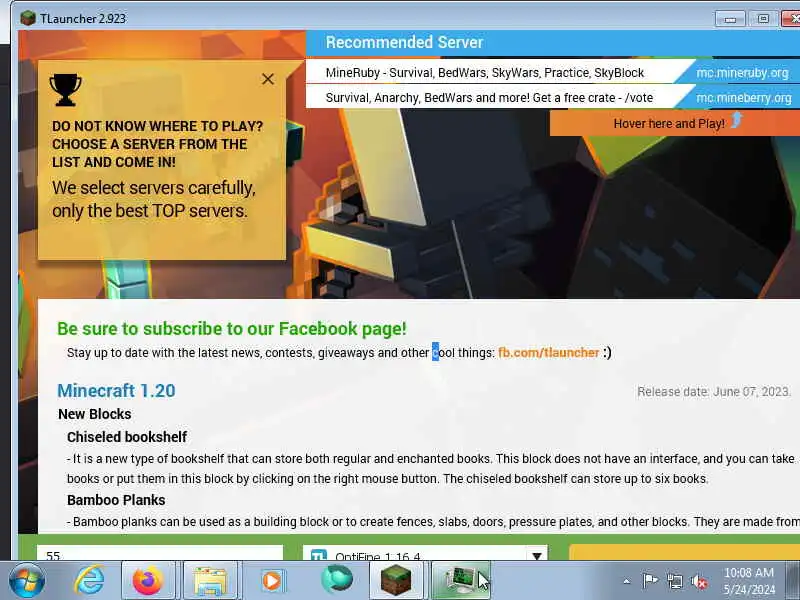Launch Internet Explorer from the taskbar
Viewport: 800px width, 600px height.
tap(90, 580)
